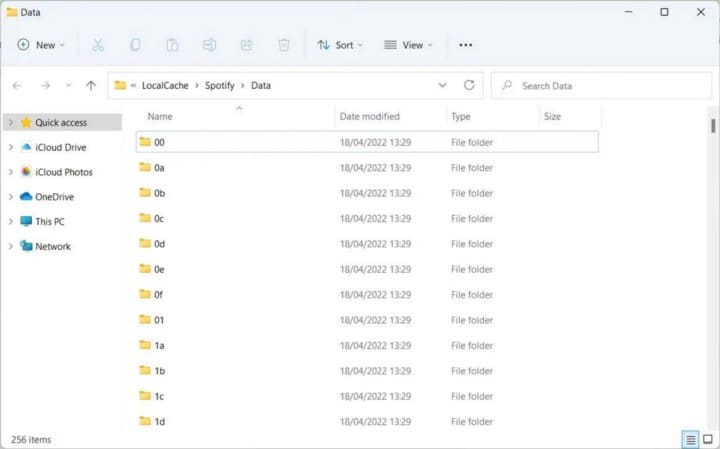Select the folder named 0c
720x449 pixels.
(367, 219)
